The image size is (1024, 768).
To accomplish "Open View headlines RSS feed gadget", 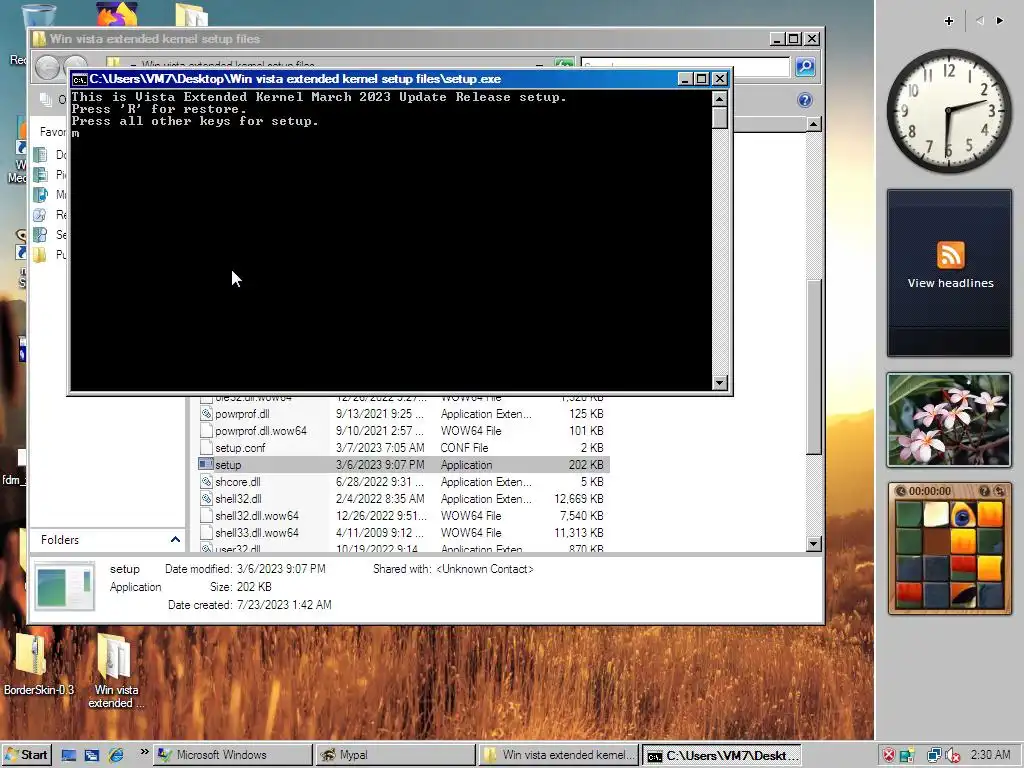I will [949, 273].
